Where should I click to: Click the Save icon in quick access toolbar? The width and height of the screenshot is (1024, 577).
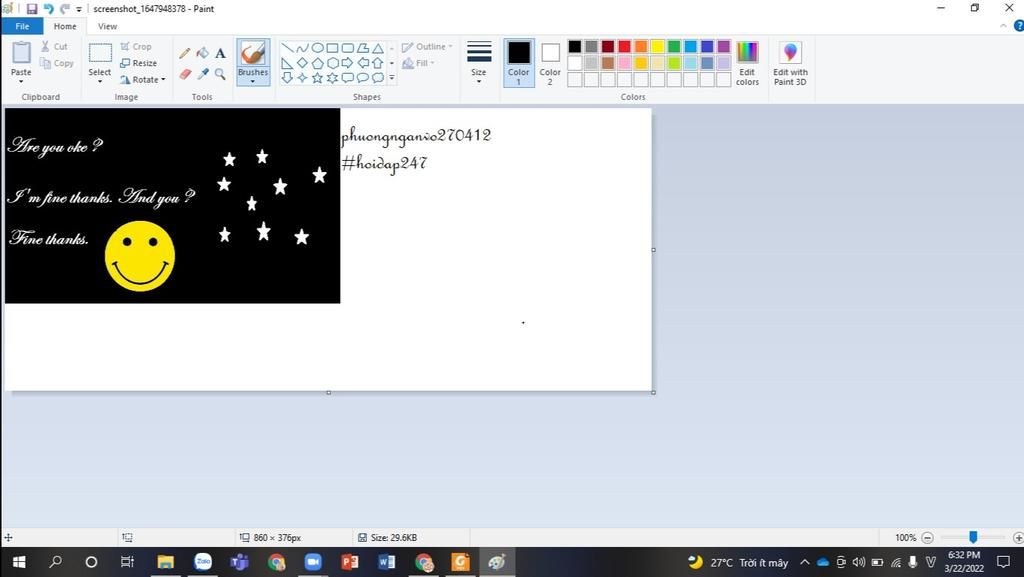click(x=31, y=8)
